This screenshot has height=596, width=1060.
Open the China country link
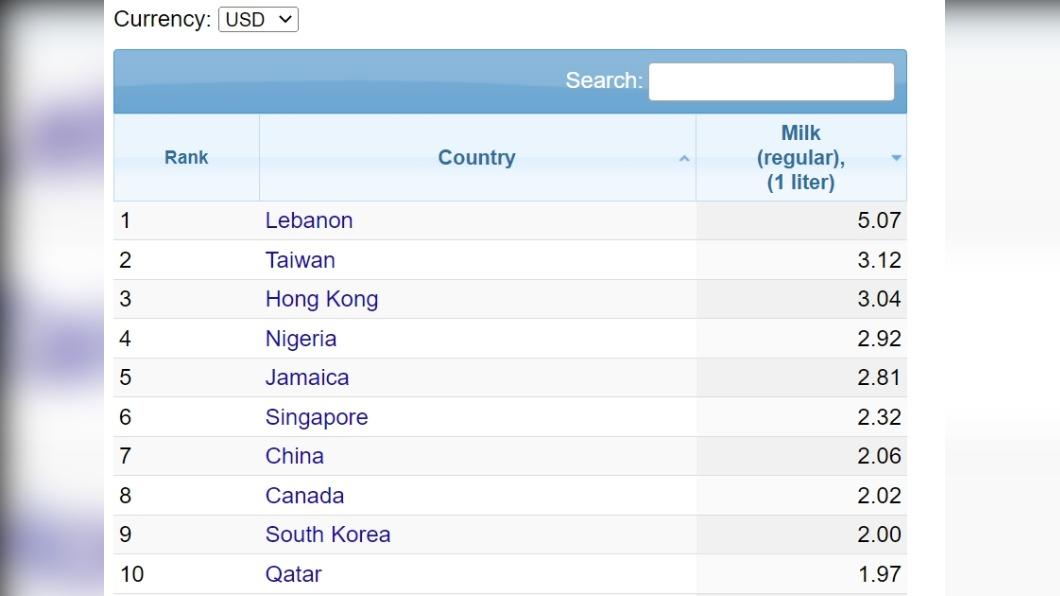pos(294,456)
